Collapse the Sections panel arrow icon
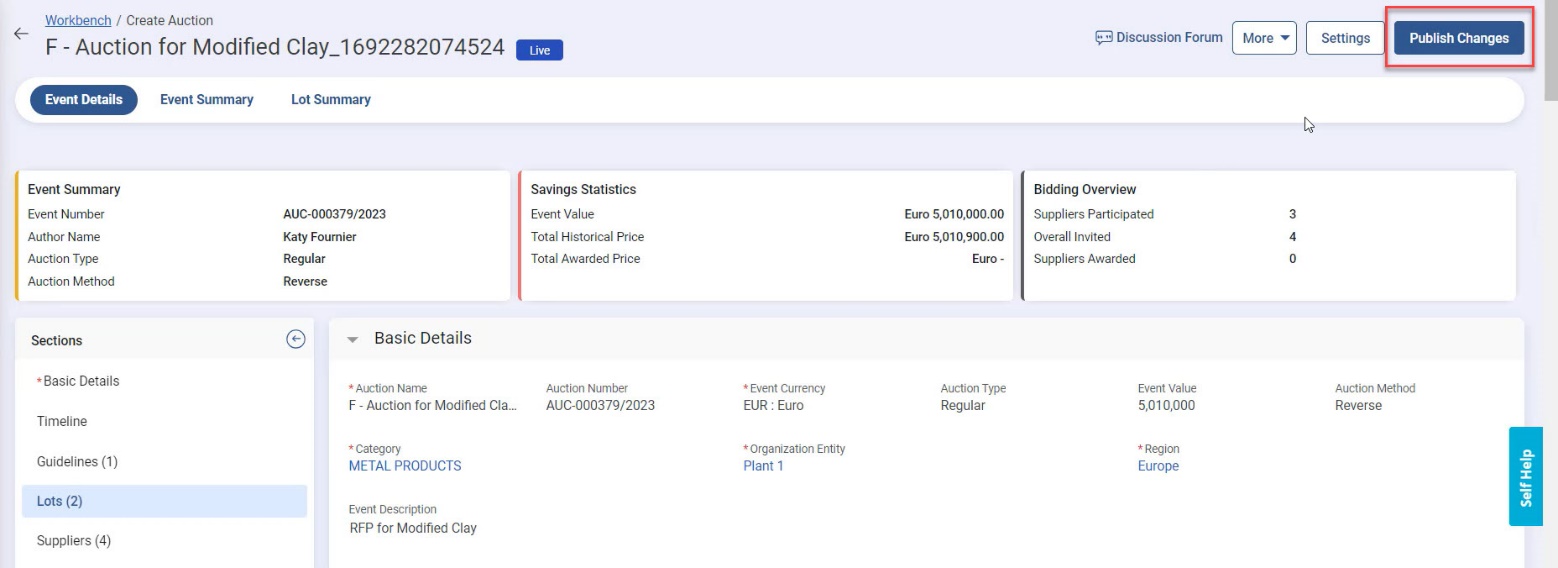The image size is (1558, 568). (x=295, y=339)
